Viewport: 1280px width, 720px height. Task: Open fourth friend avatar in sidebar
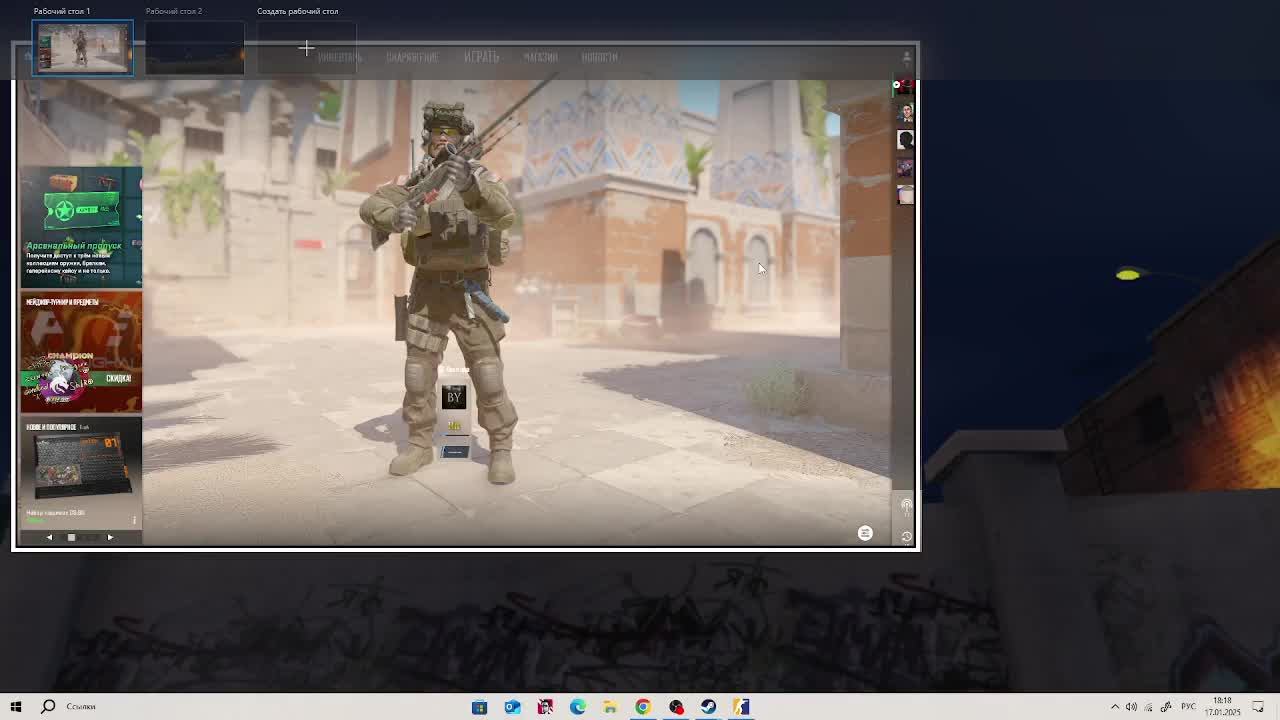tap(905, 167)
